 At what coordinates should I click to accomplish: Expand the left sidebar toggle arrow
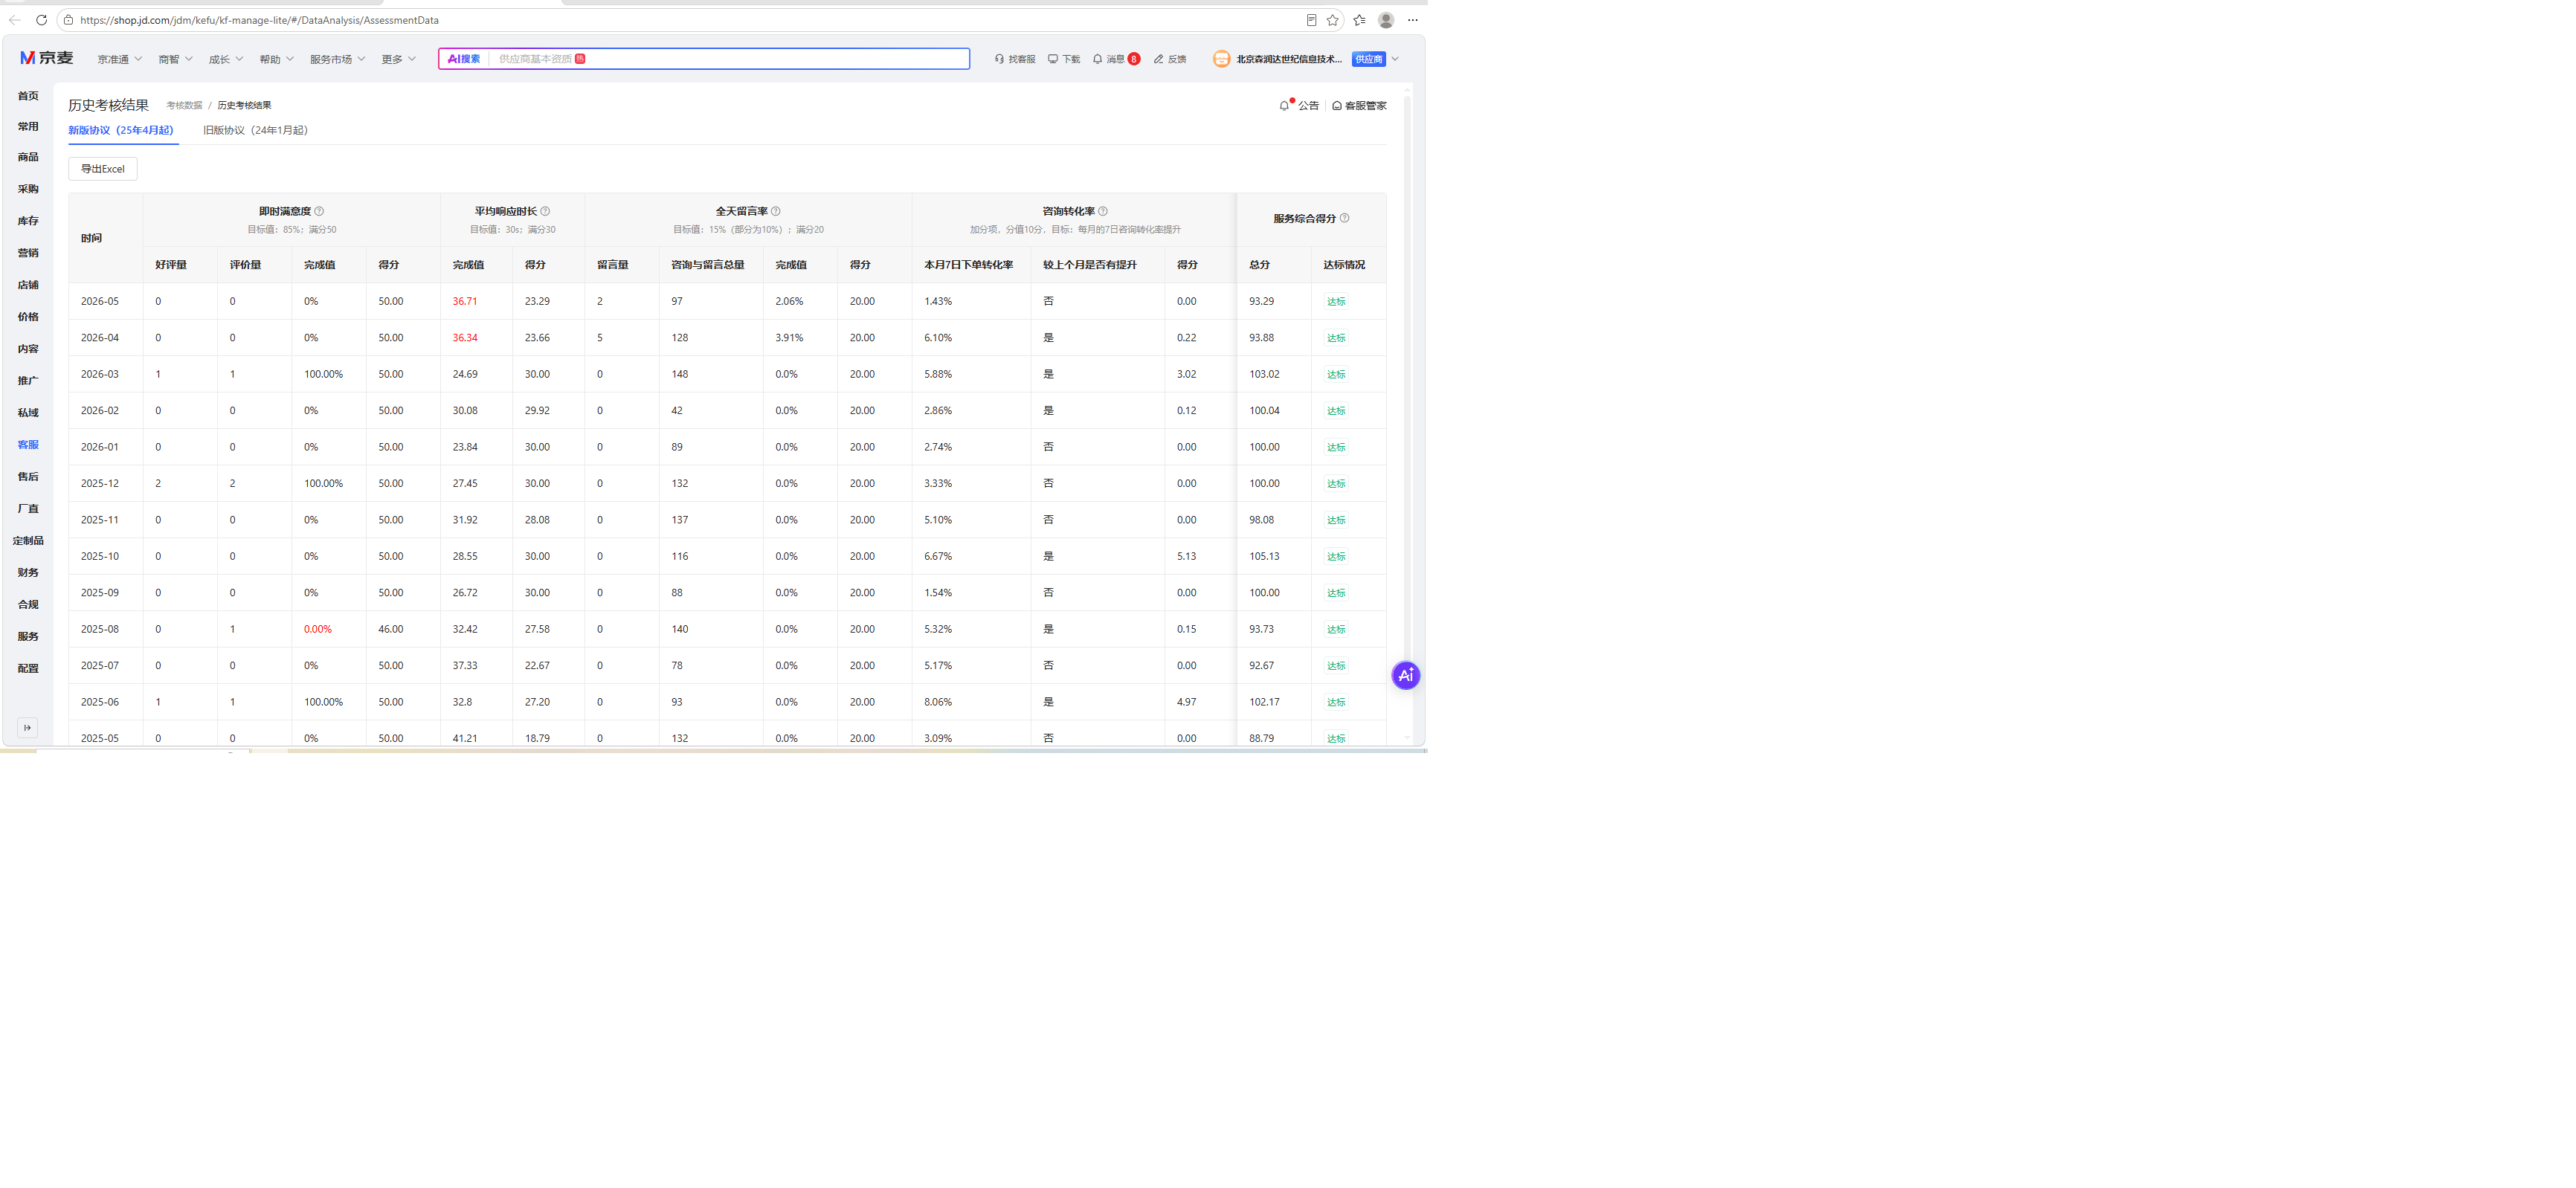coord(27,727)
